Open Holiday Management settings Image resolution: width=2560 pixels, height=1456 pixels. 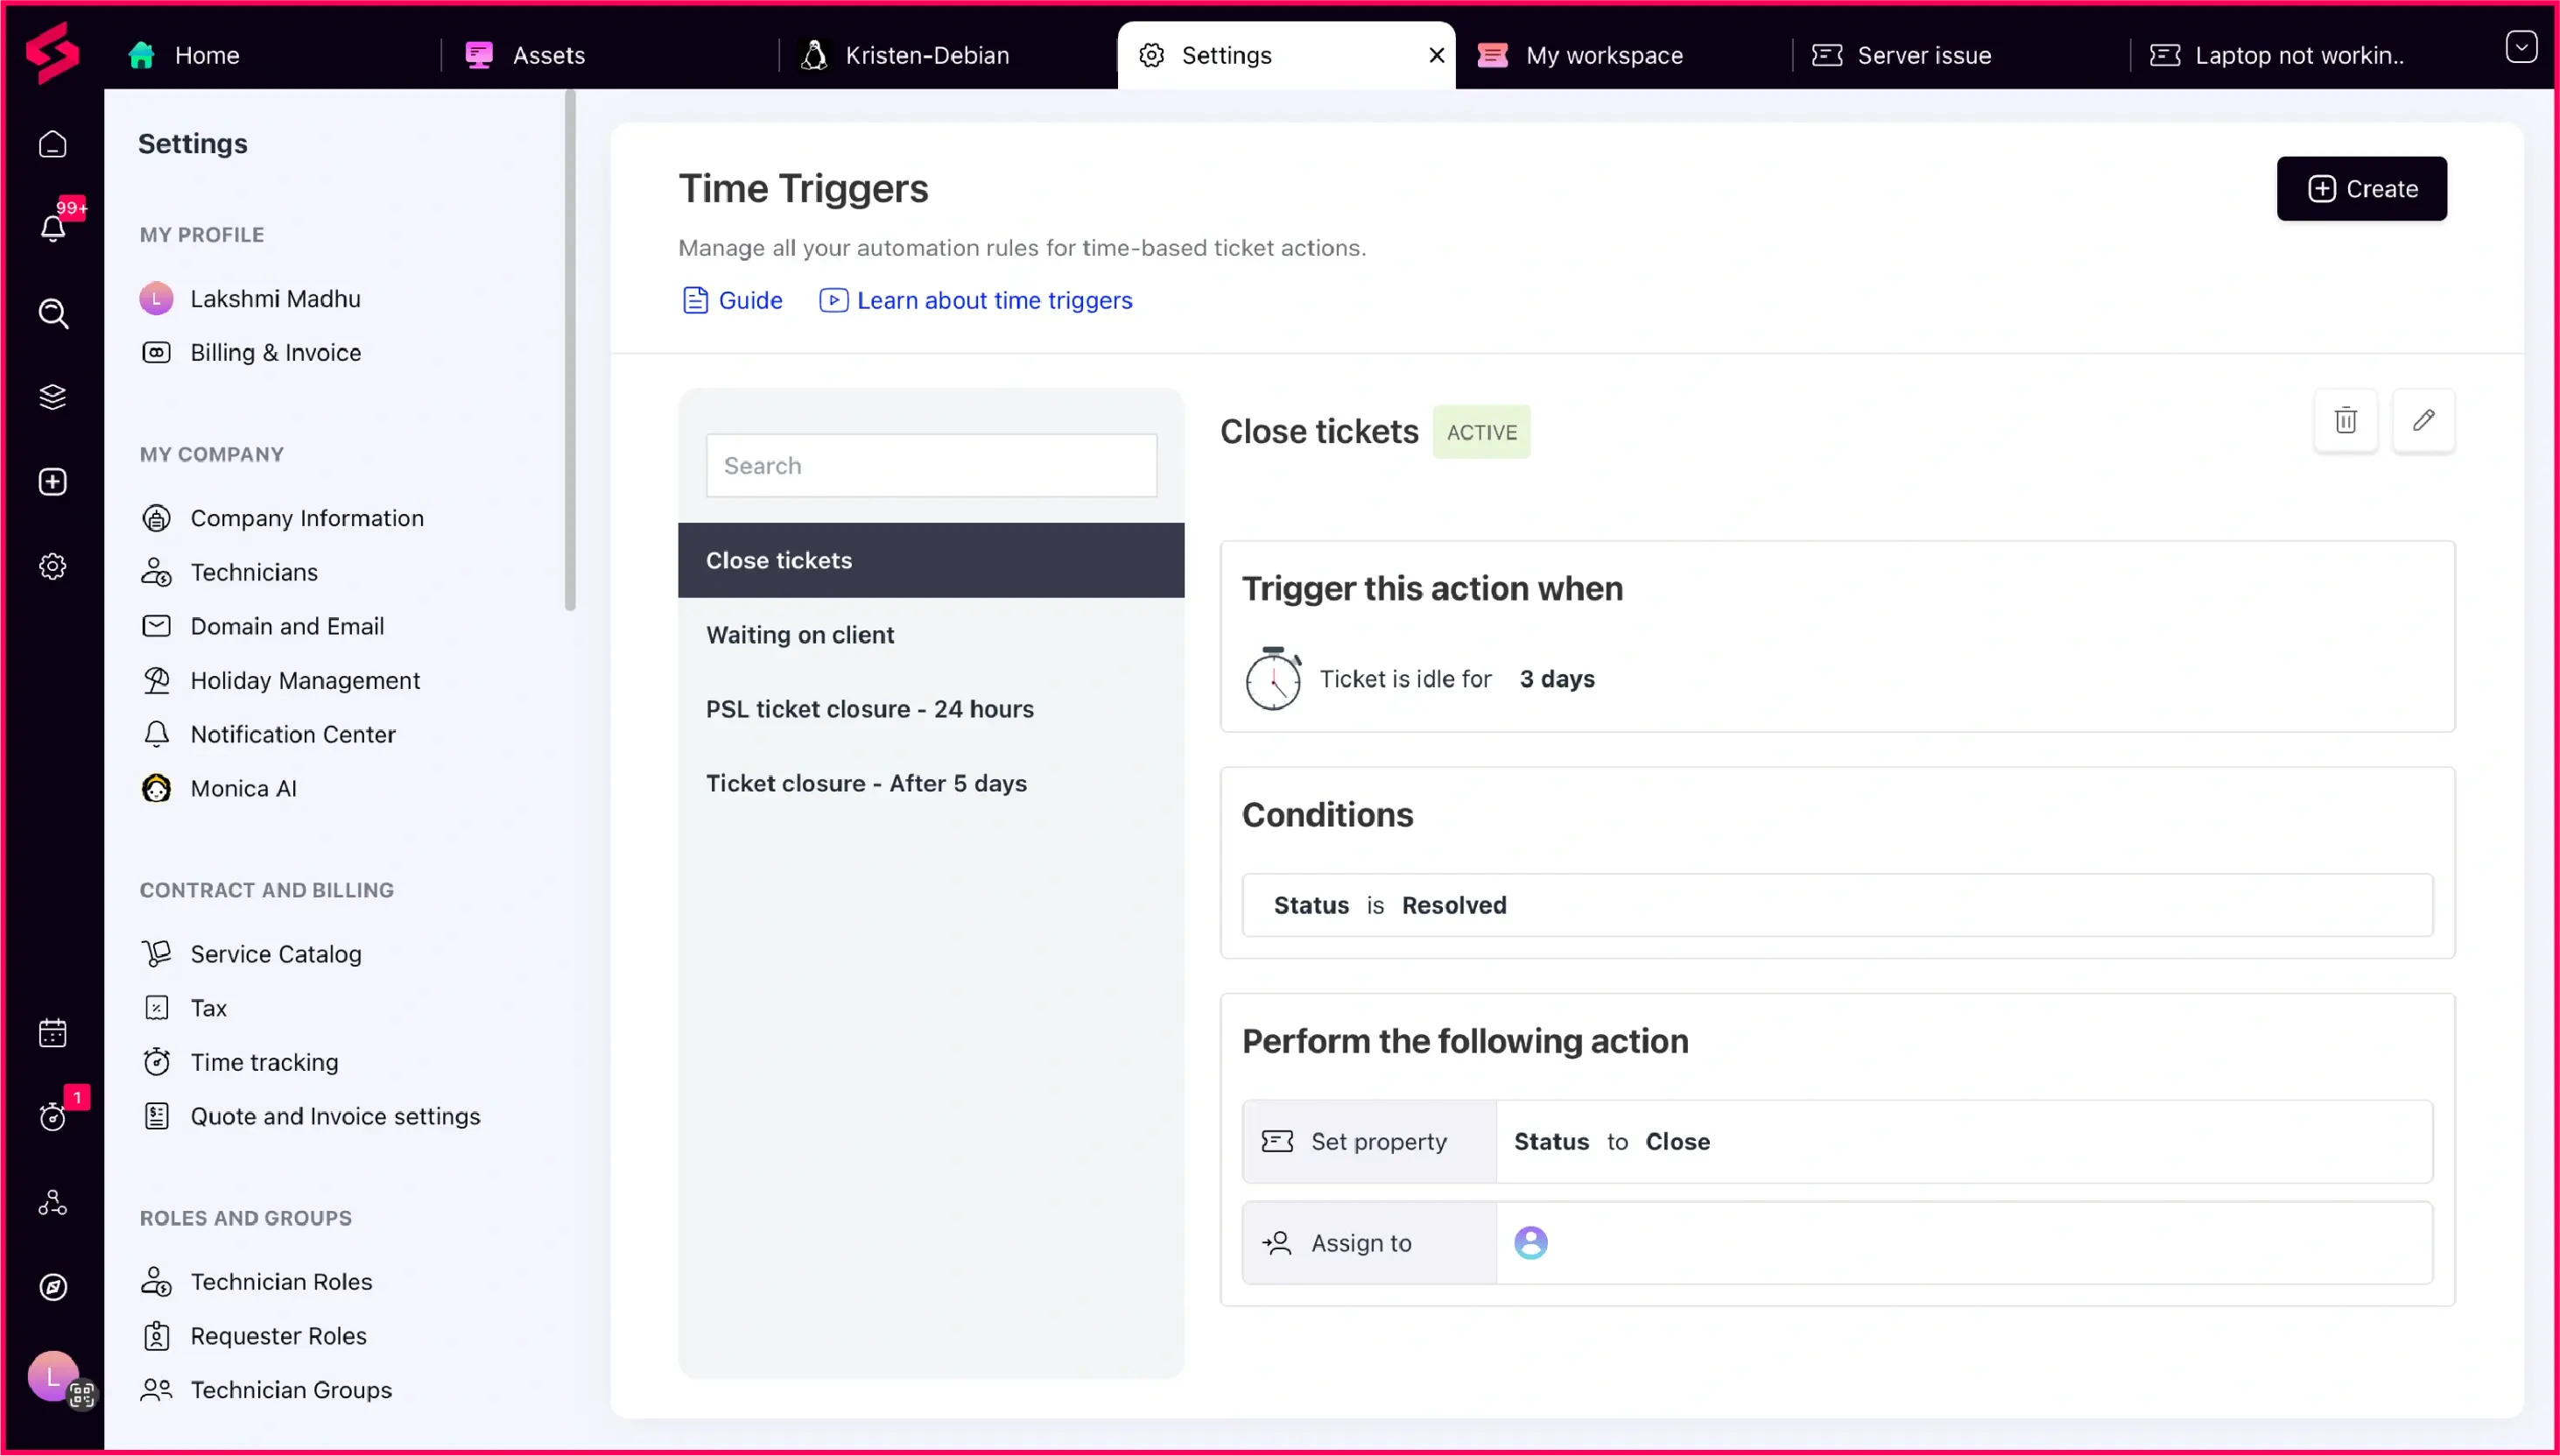(305, 680)
